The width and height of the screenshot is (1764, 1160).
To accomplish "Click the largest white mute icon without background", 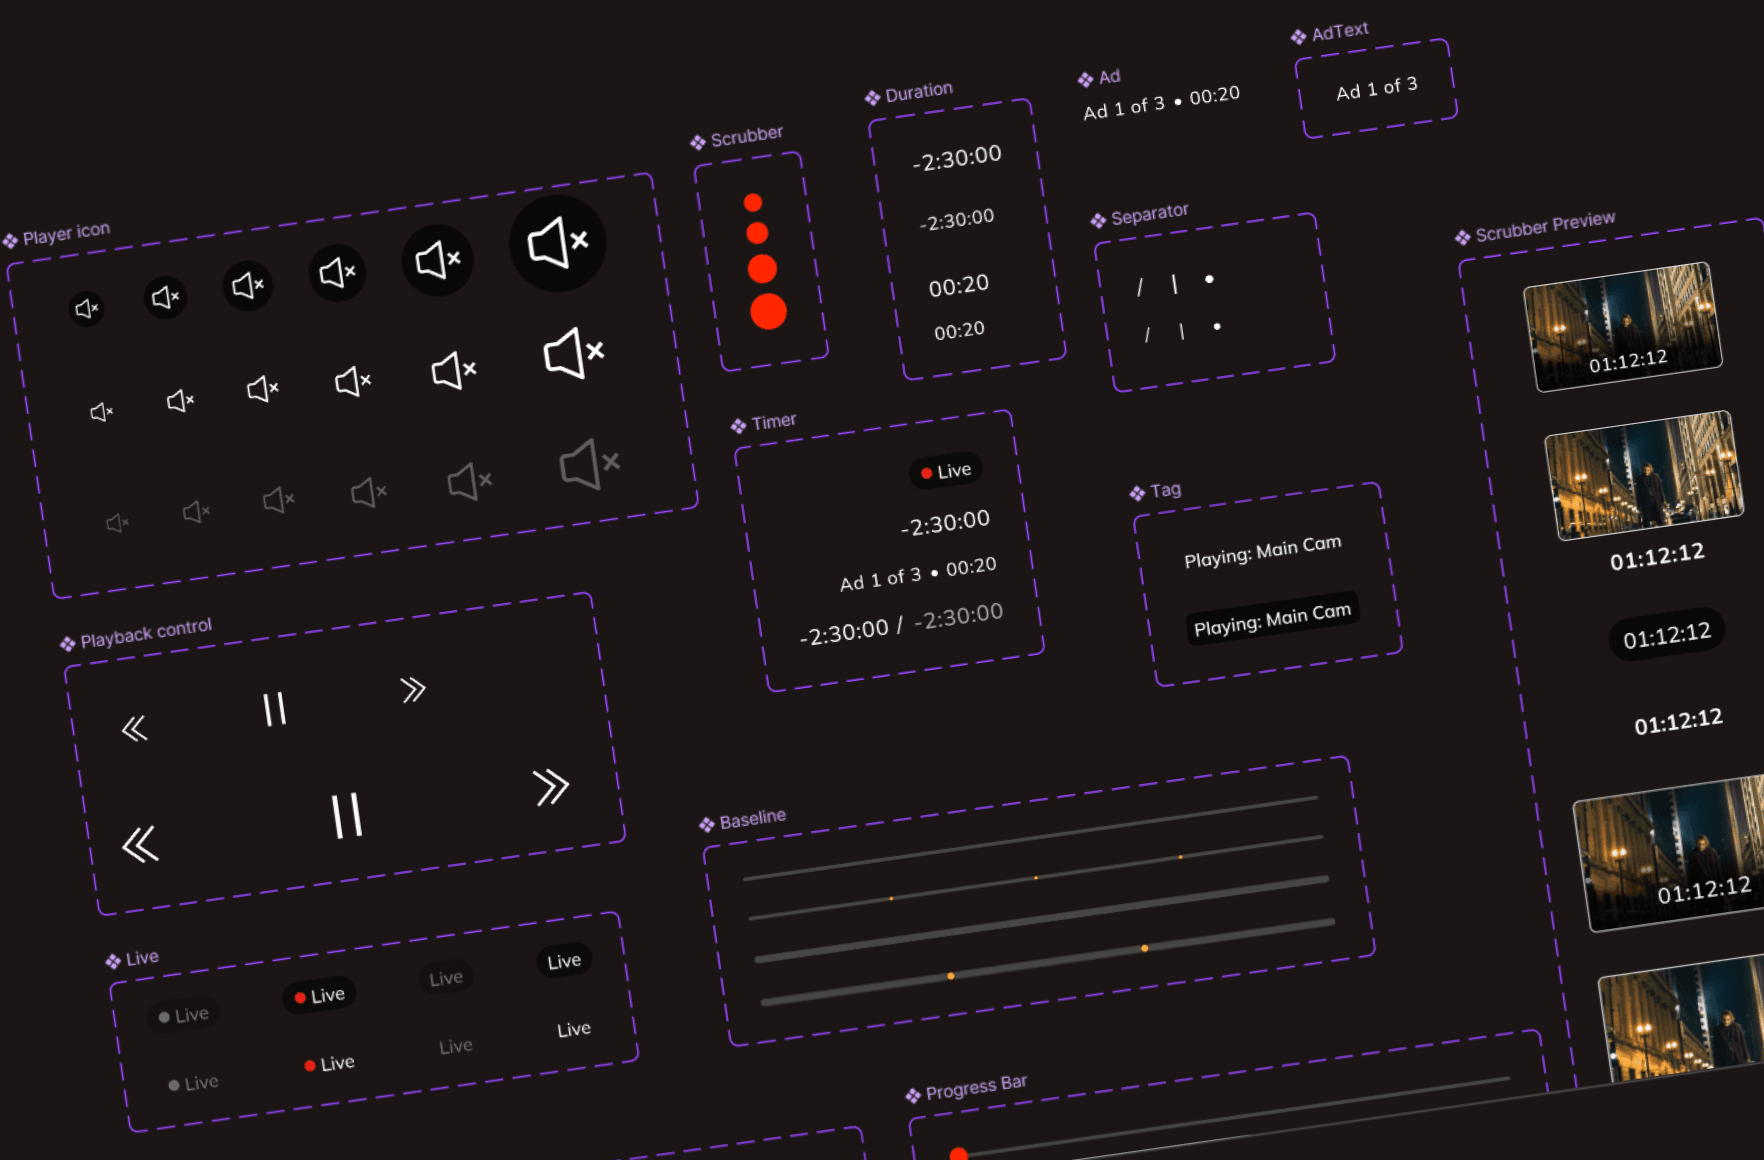I will [x=574, y=353].
